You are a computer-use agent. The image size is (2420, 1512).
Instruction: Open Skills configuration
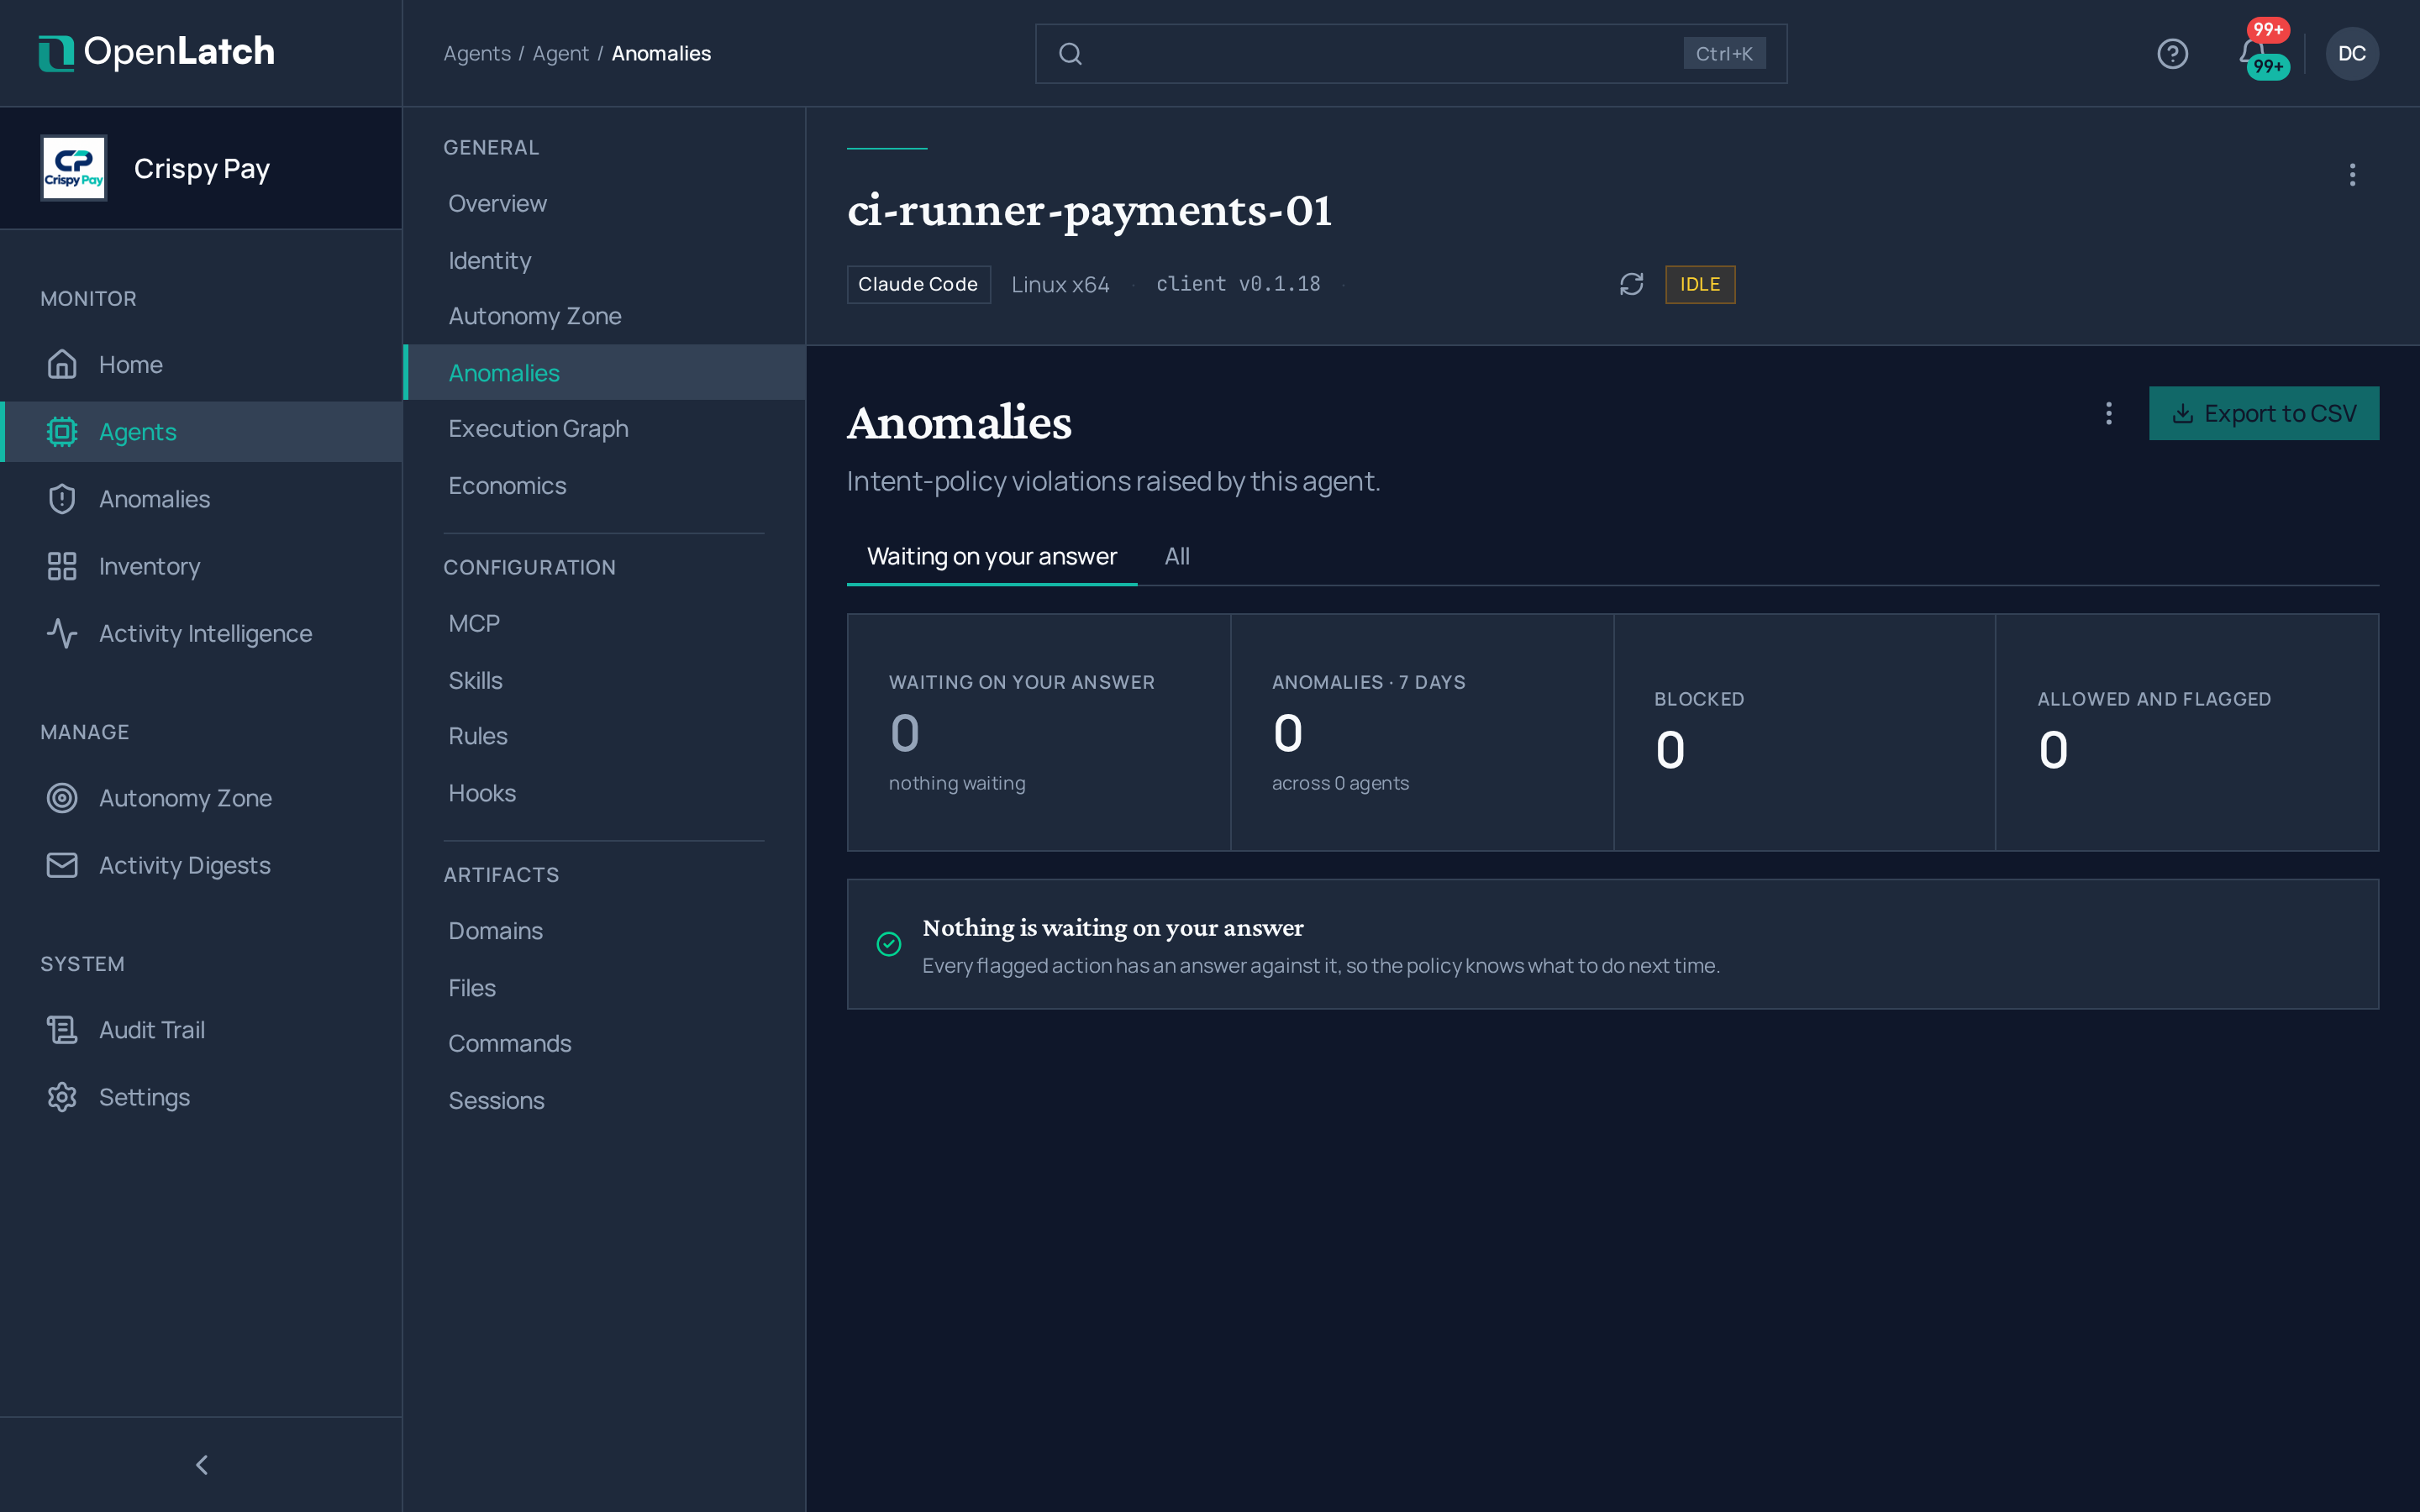coord(604,680)
